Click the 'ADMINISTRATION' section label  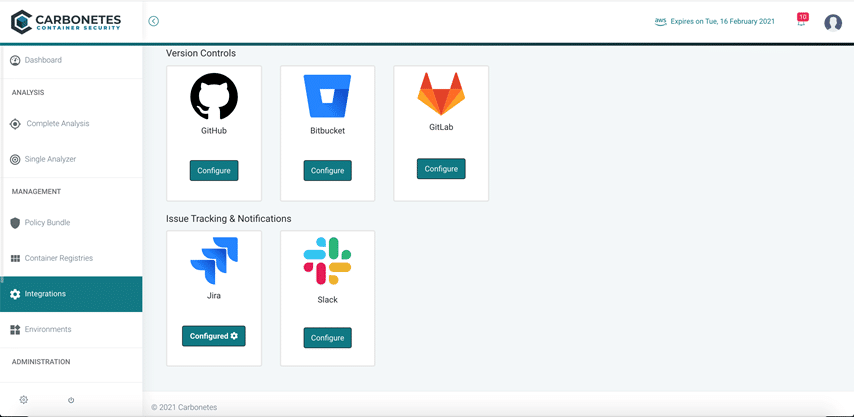41,361
